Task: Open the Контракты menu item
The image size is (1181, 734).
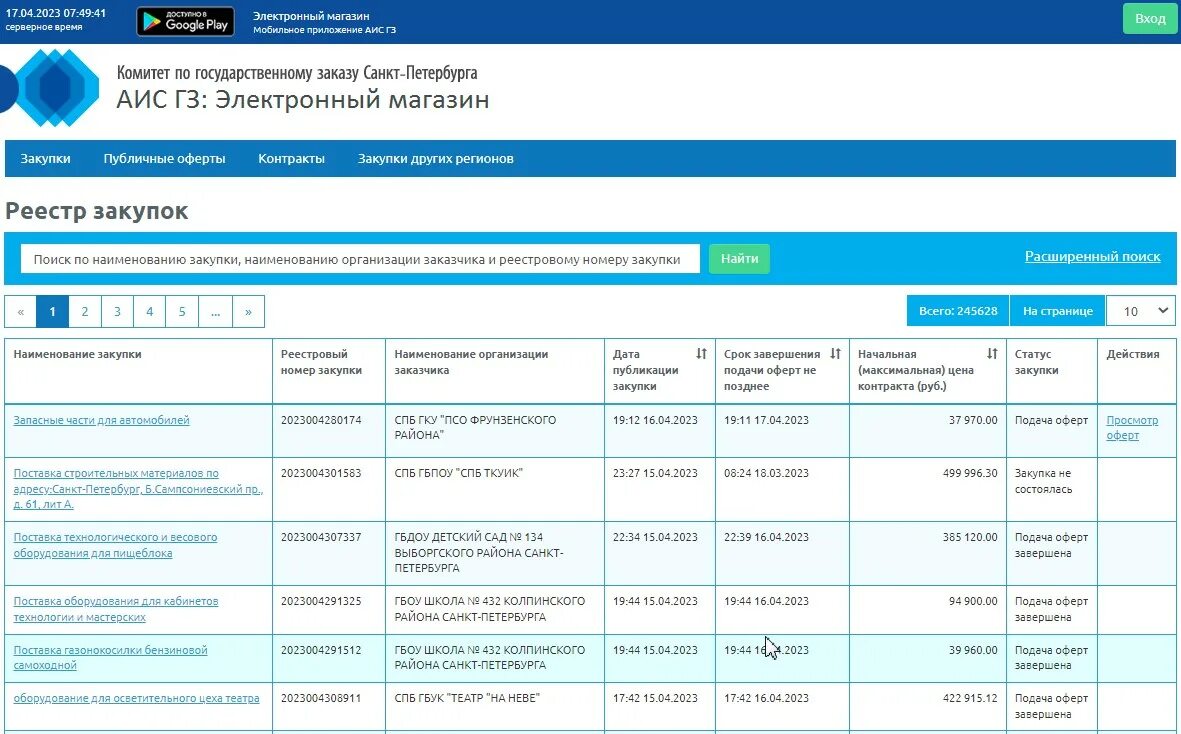Action: [x=291, y=159]
